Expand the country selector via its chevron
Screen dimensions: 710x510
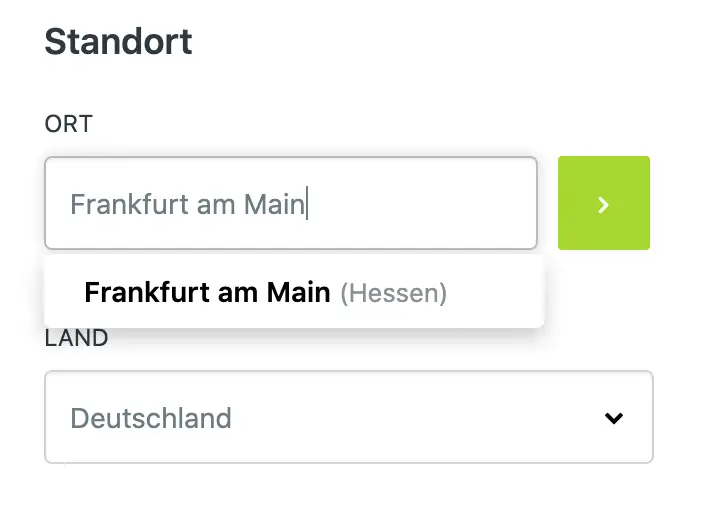pyautogui.click(x=614, y=418)
